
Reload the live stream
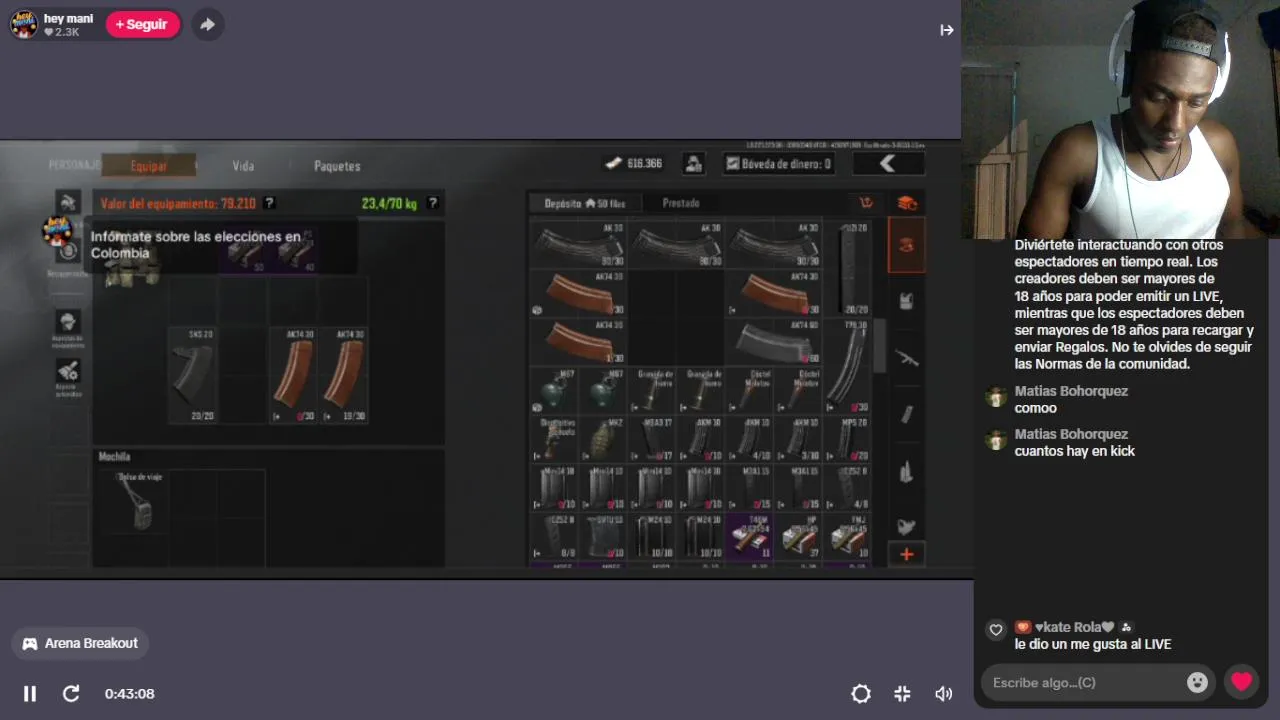[71, 693]
